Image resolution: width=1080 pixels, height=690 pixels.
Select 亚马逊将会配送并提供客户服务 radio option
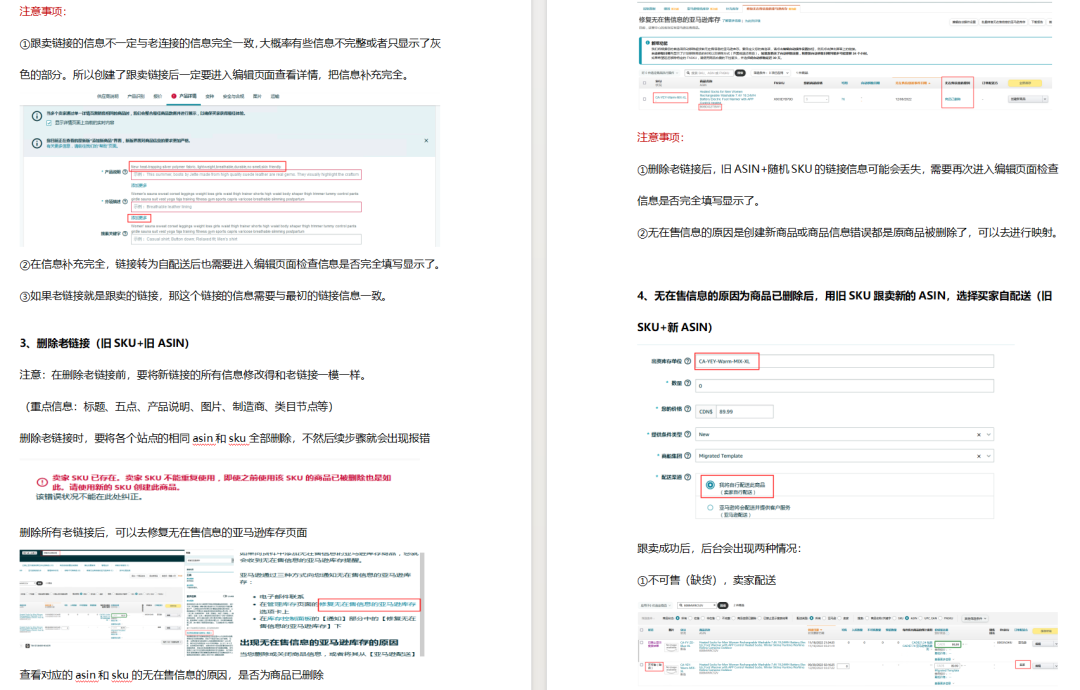(x=711, y=510)
